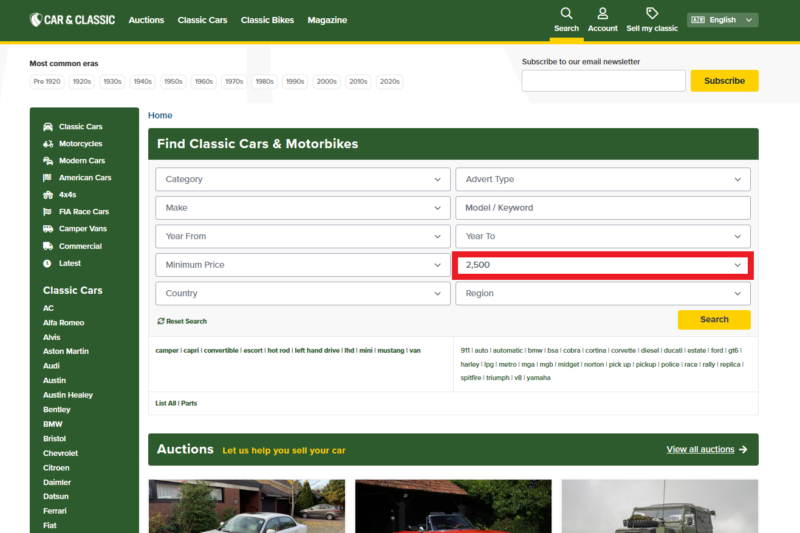
Task: Open the Year To dropdown
Action: [603, 236]
